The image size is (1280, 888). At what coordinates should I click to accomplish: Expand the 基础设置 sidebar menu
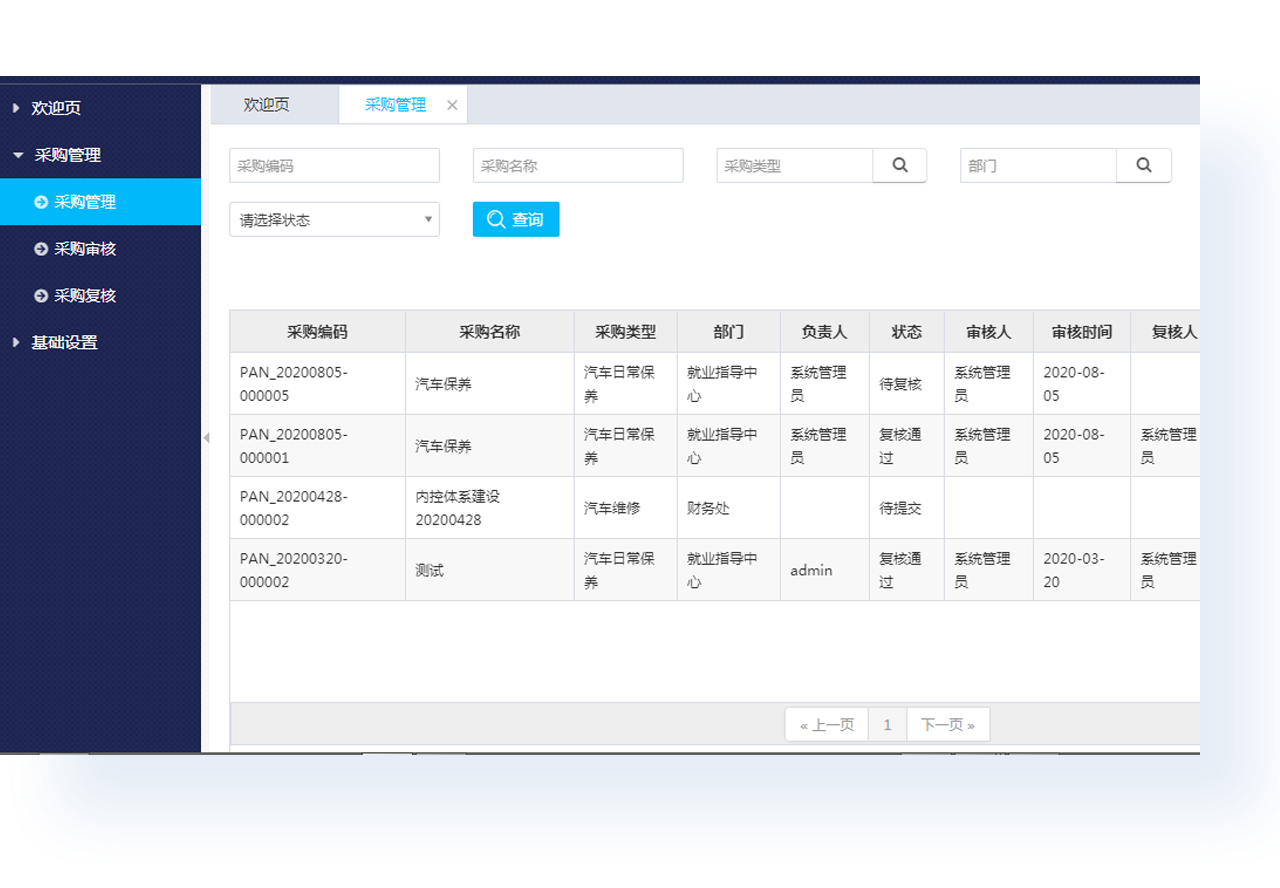(x=16, y=343)
